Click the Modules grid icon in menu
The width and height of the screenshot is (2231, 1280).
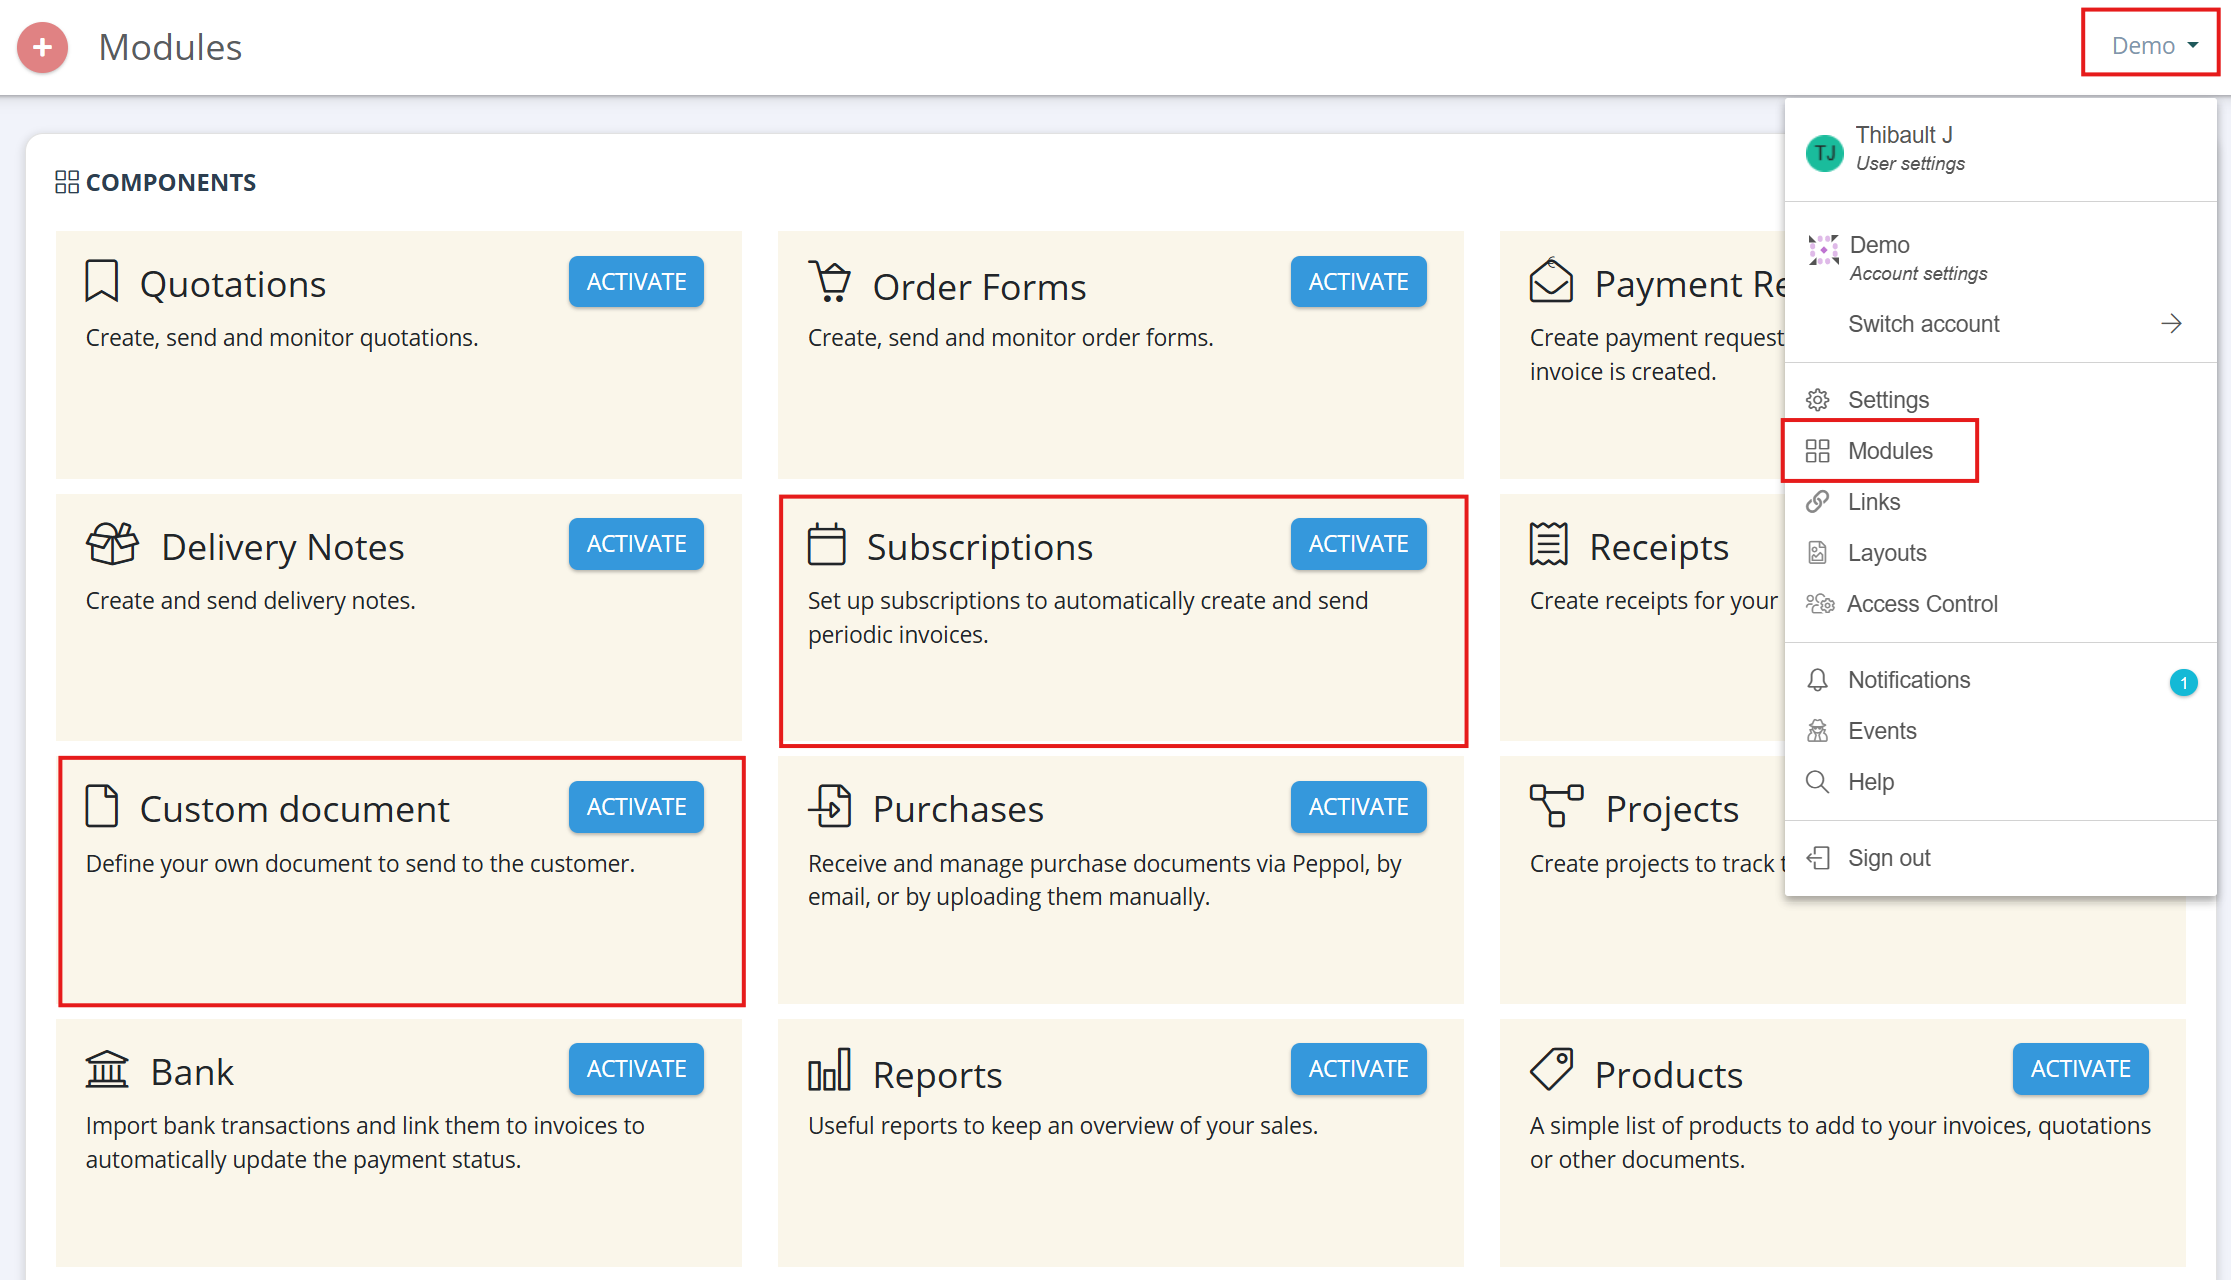click(x=1818, y=451)
